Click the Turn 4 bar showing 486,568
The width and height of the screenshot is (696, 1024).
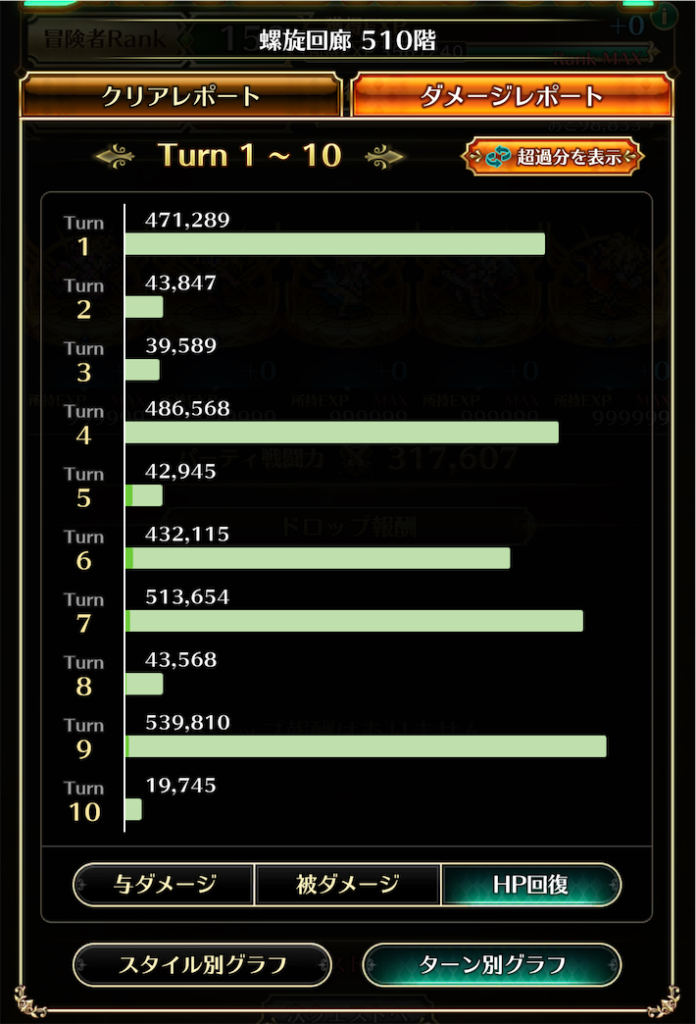(342, 432)
